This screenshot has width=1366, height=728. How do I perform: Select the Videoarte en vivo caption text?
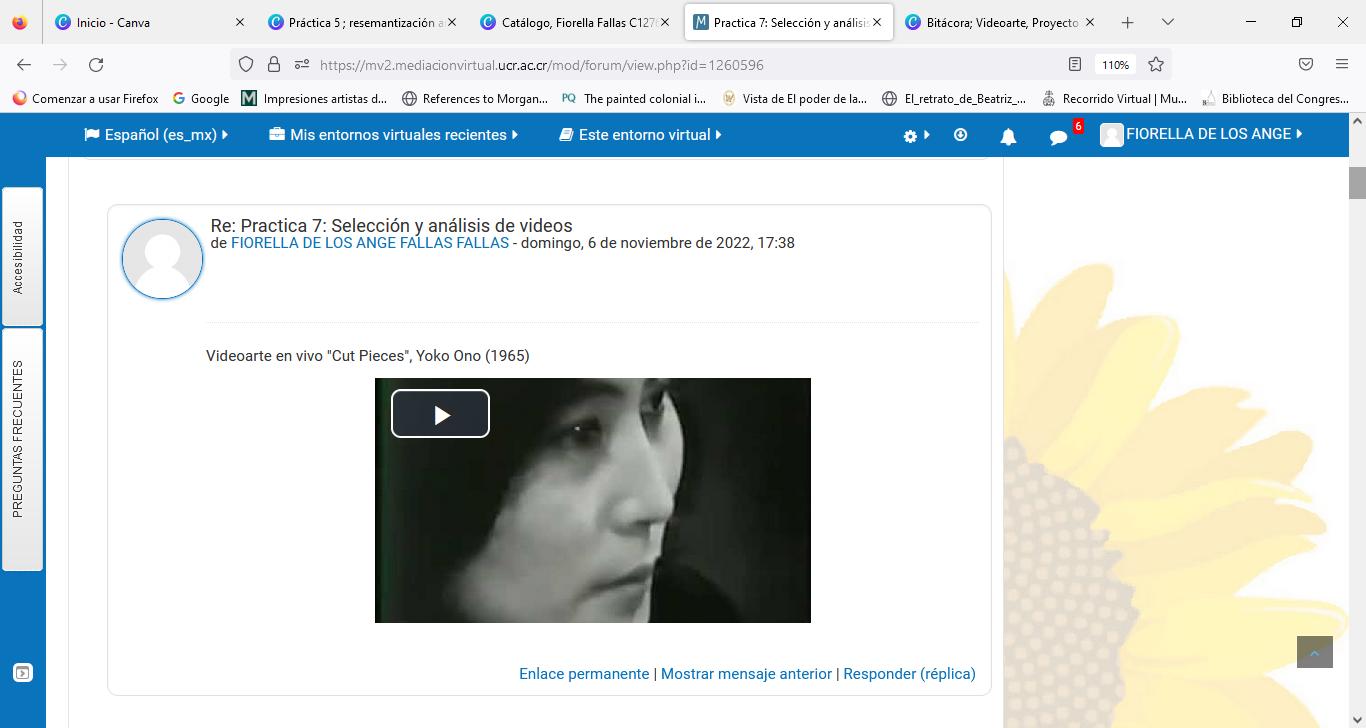[x=368, y=356]
